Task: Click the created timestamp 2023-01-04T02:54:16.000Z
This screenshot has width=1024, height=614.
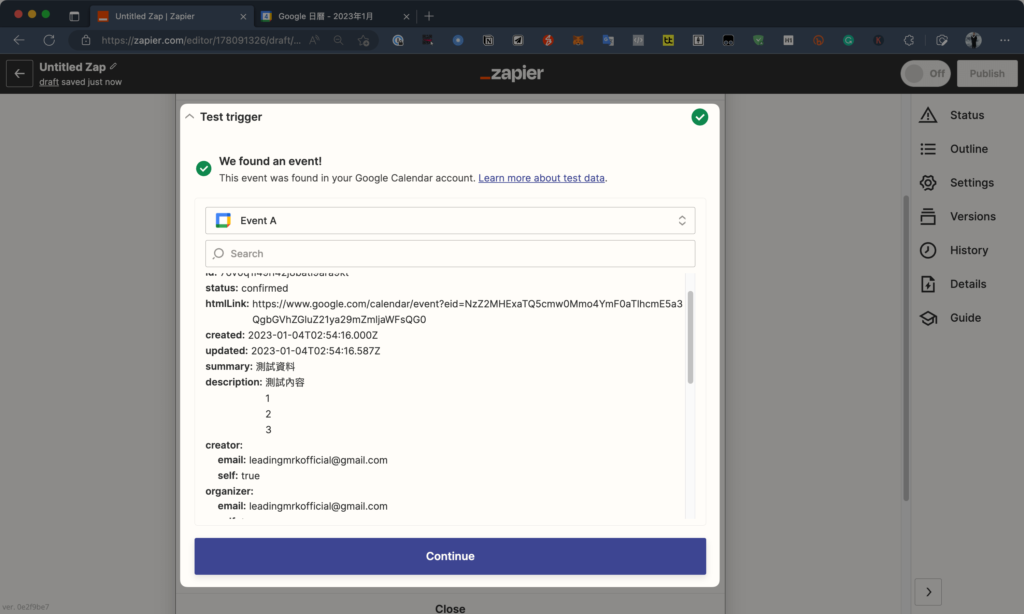Action: tap(313, 335)
